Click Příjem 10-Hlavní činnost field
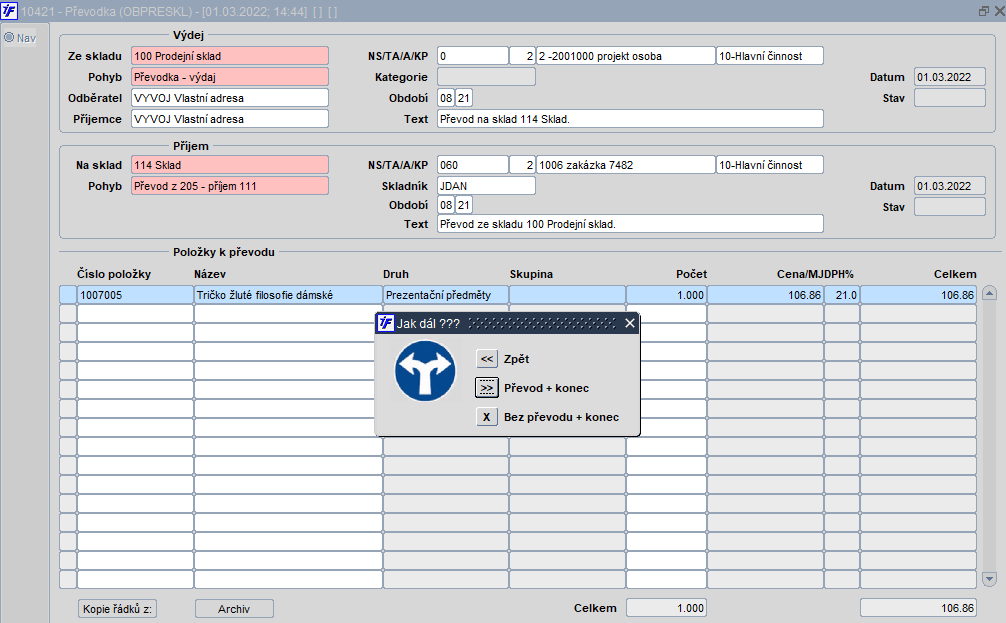Viewport: 1006px width, 623px height. tap(770, 165)
